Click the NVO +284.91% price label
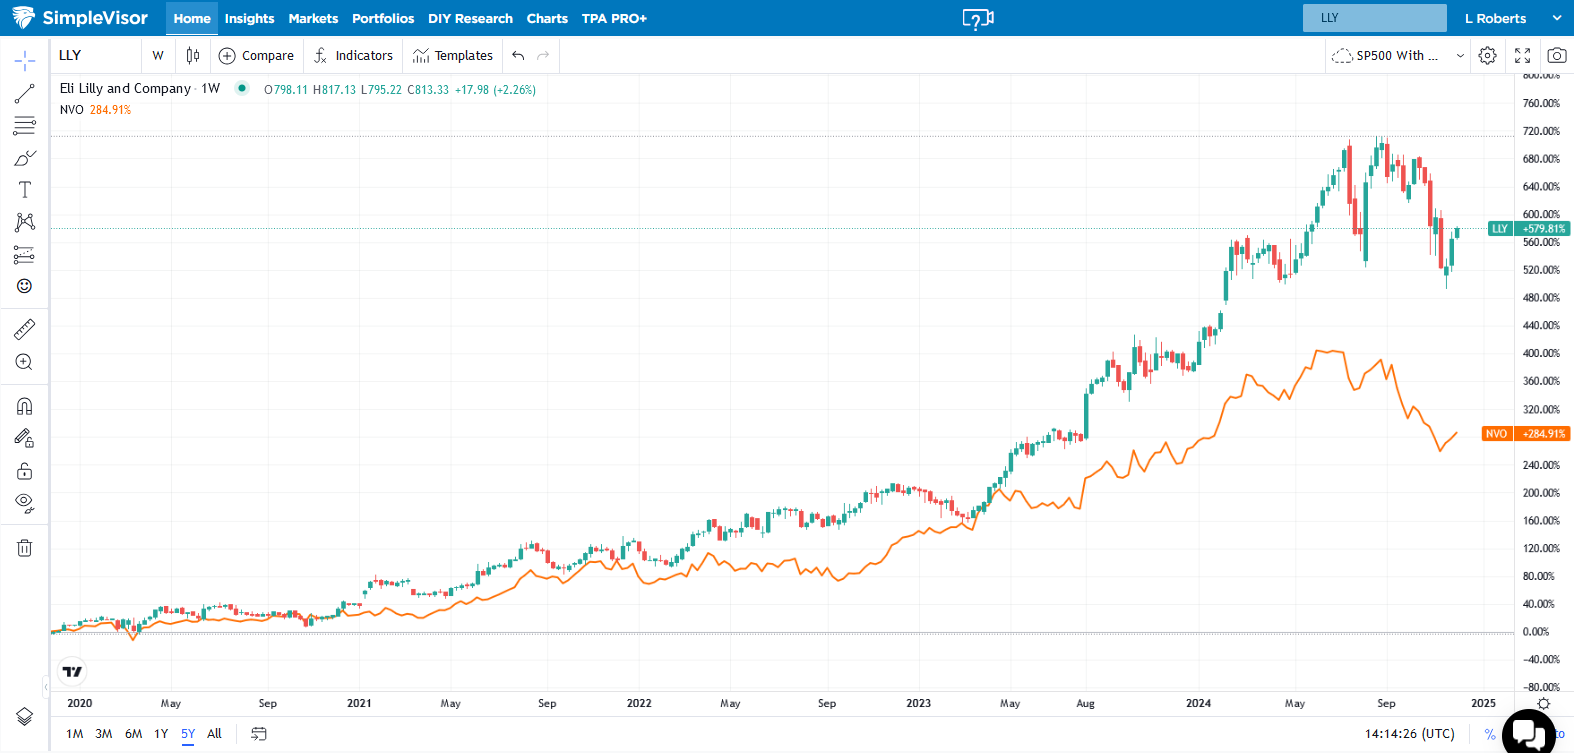Screen dimensions: 1574x753 coord(1526,434)
